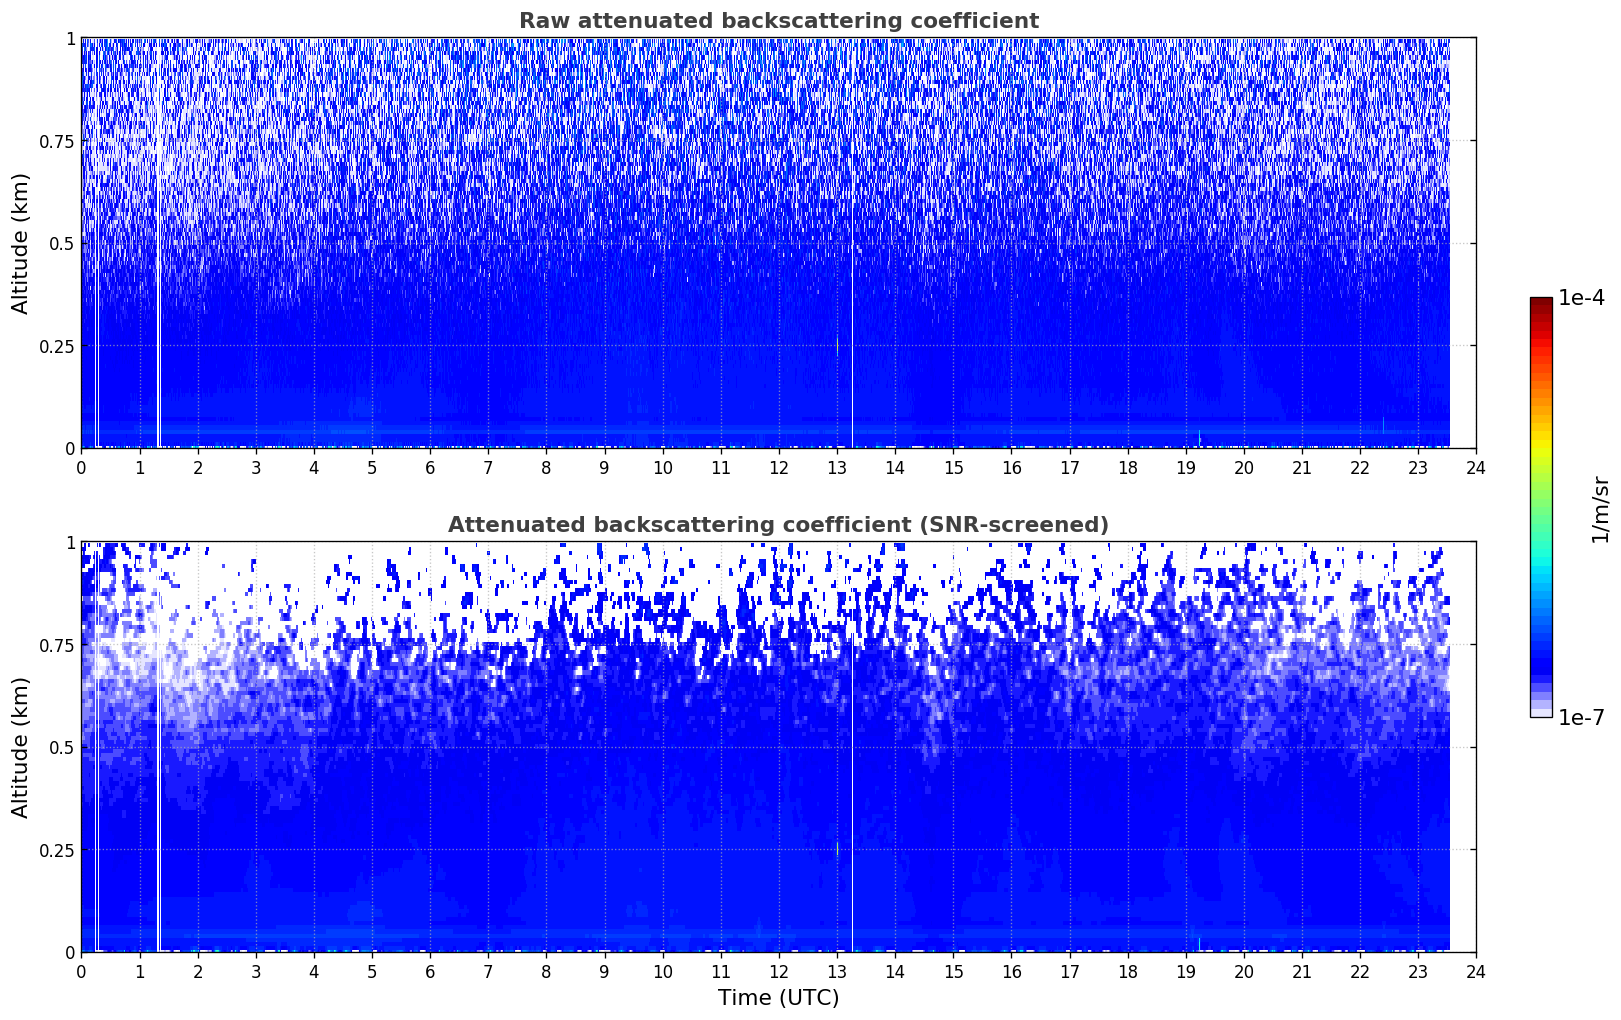Image resolution: width=1621 pixels, height=1020 pixels.
Task: Click hour 6 tick on the bottom plot
Action: (x=430, y=972)
